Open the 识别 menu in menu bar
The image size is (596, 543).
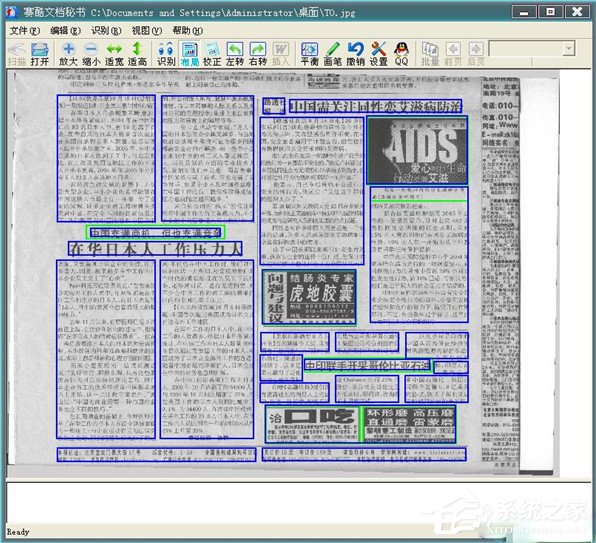(x=106, y=30)
